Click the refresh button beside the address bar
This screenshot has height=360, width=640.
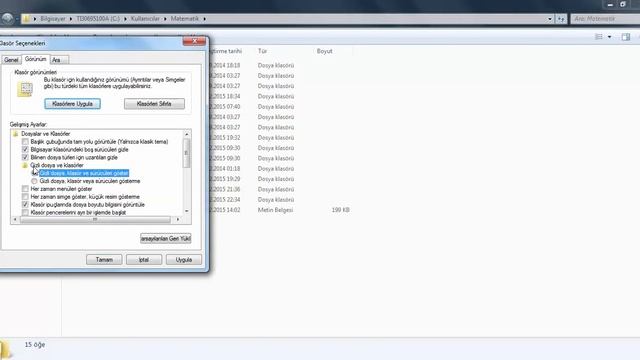pyautogui.click(x=561, y=19)
